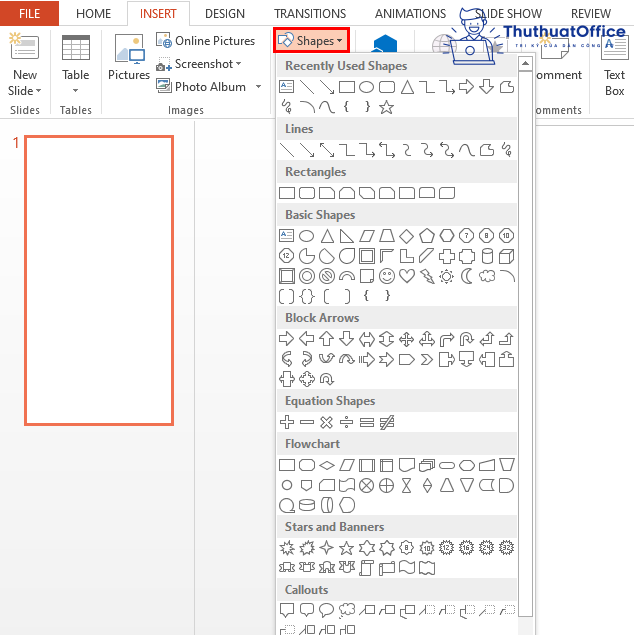Click the Online Pictures button
Viewport: 634px width, 636px height.
click(x=206, y=41)
